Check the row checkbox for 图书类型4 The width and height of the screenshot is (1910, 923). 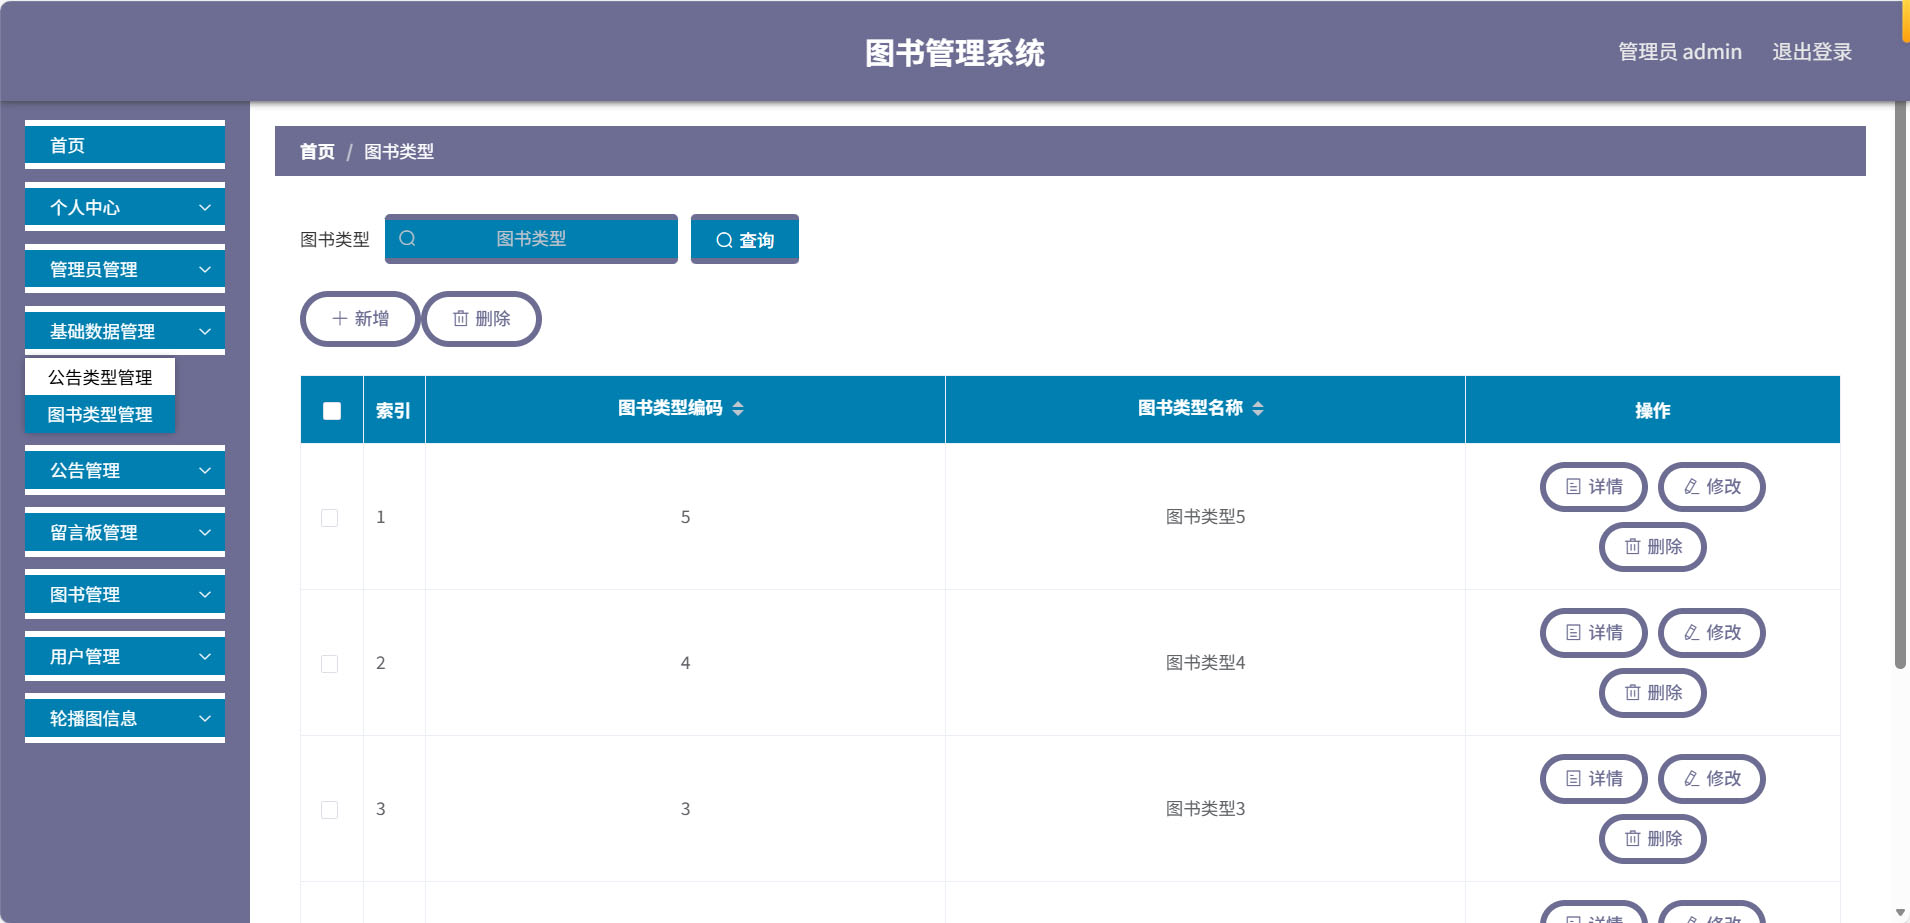(329, 664)
